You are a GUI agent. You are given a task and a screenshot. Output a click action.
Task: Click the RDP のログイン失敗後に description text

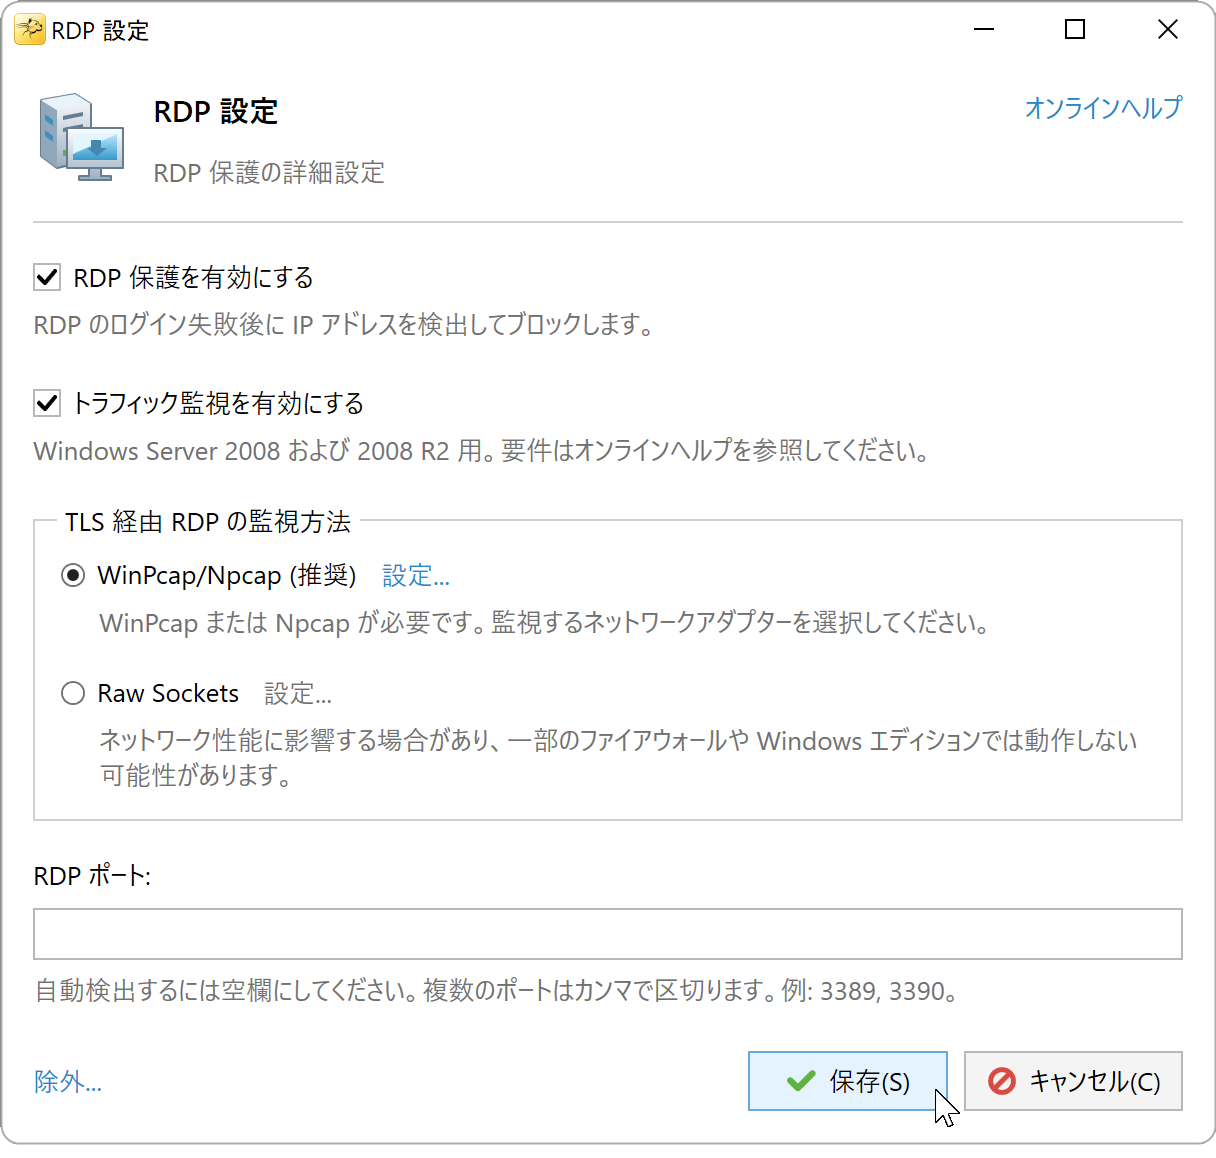pos(345,325)
